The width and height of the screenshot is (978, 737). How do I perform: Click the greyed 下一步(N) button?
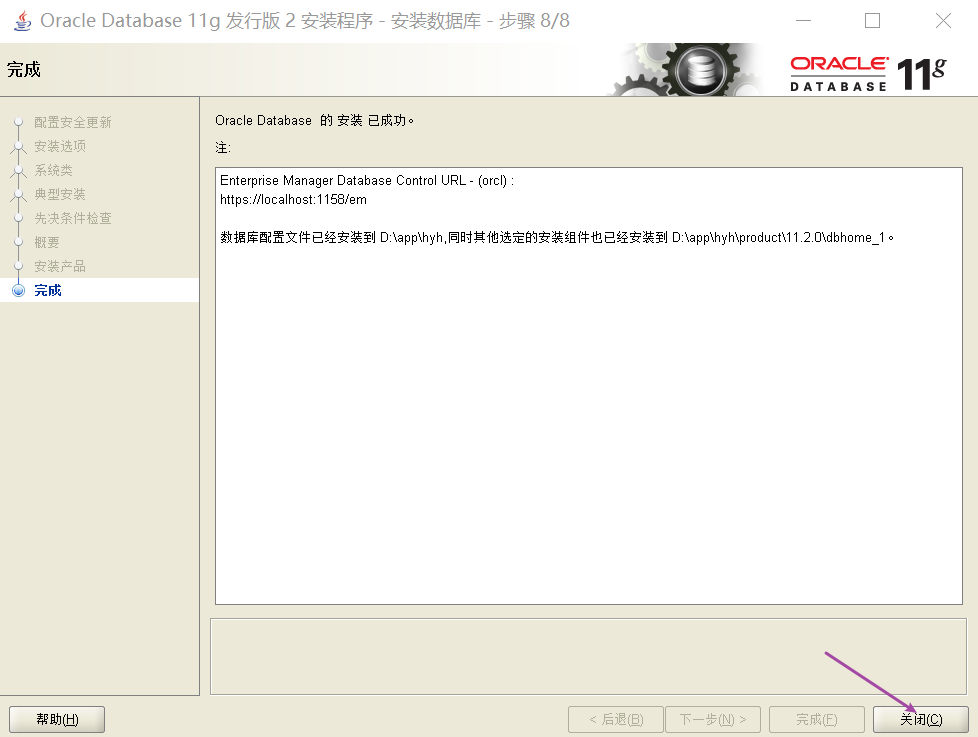click(x=713, y=720)
